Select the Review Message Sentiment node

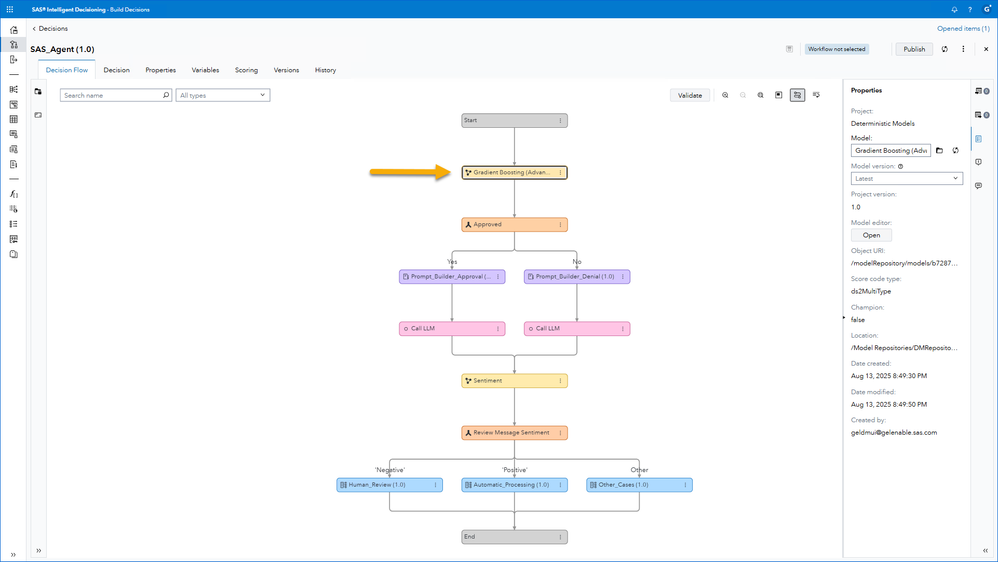[514, 433]
